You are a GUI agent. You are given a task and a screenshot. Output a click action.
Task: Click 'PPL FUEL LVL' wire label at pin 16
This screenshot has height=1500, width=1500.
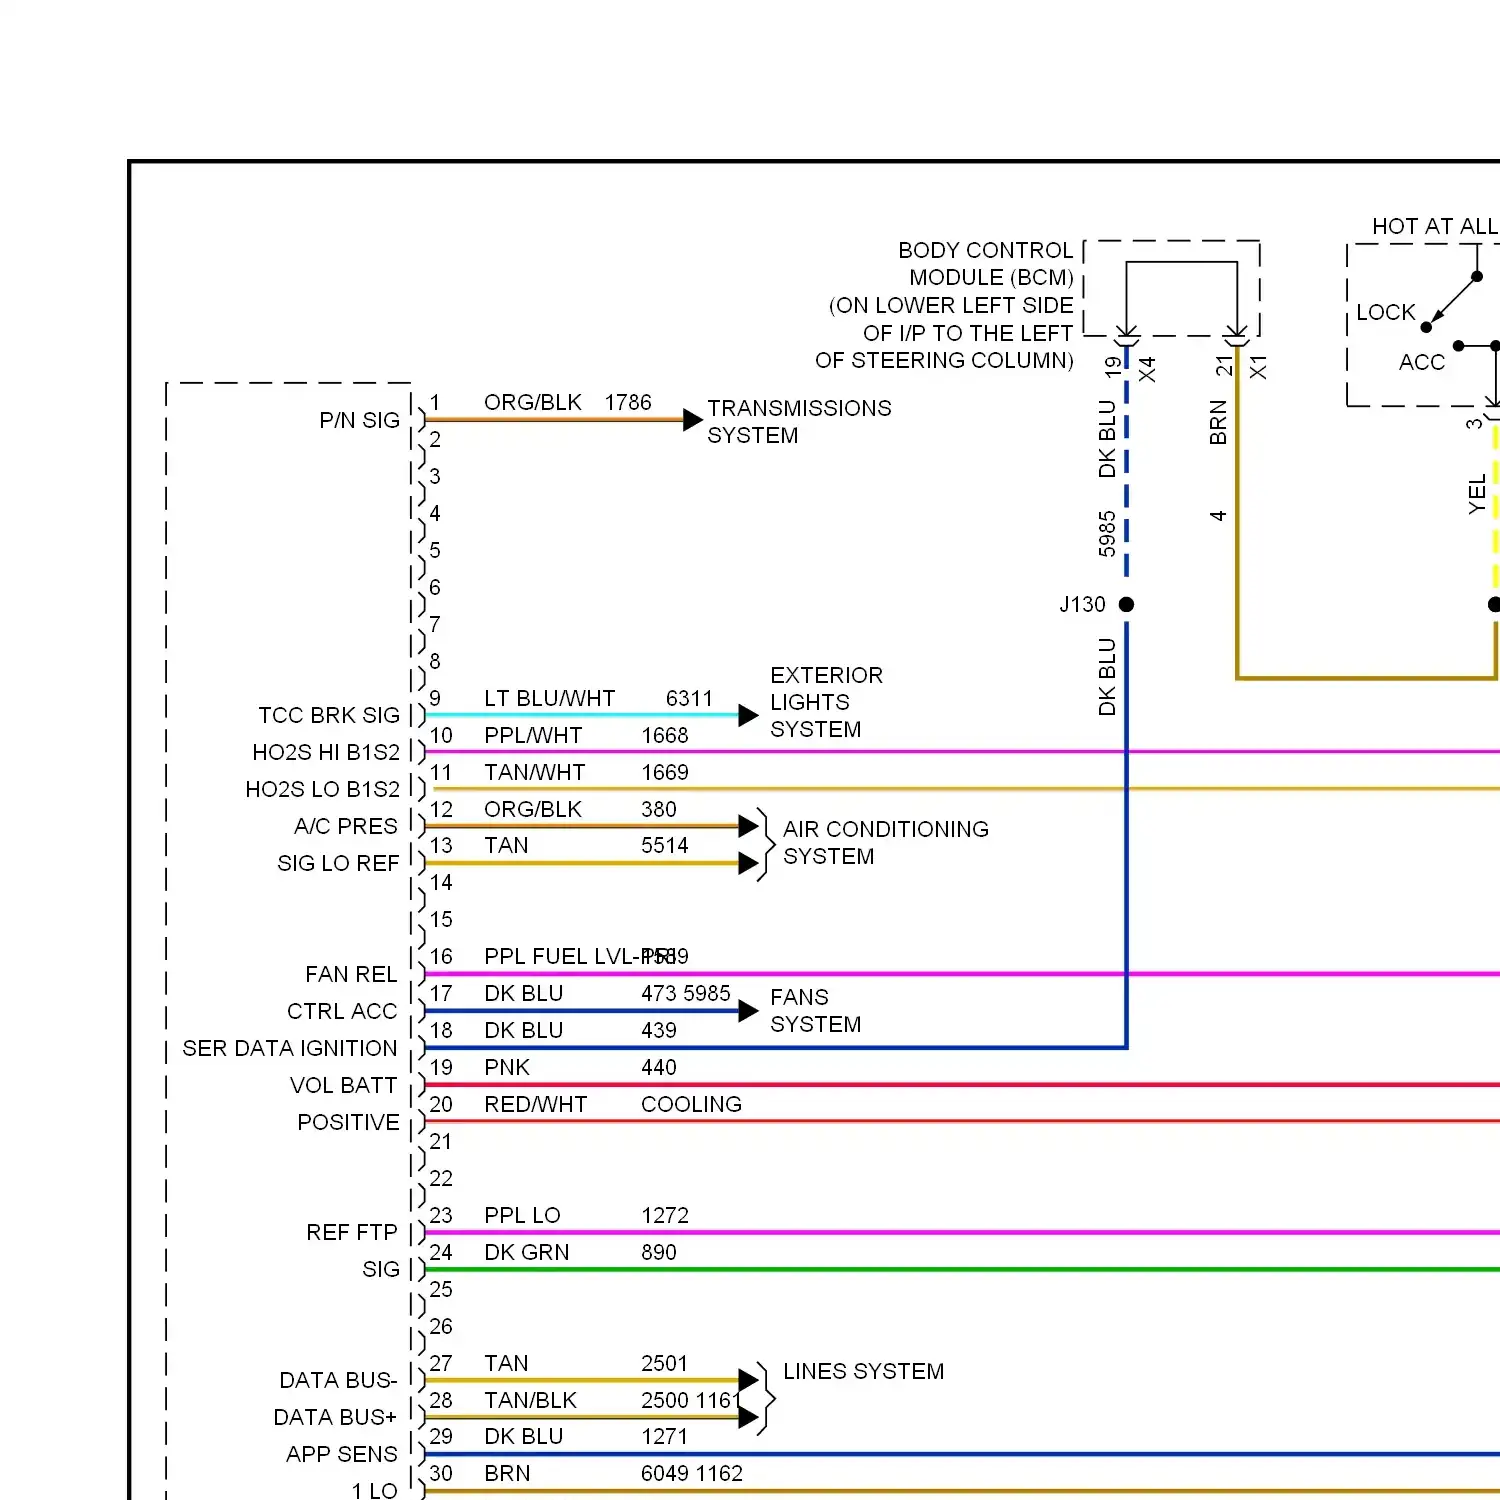(560, 956)
